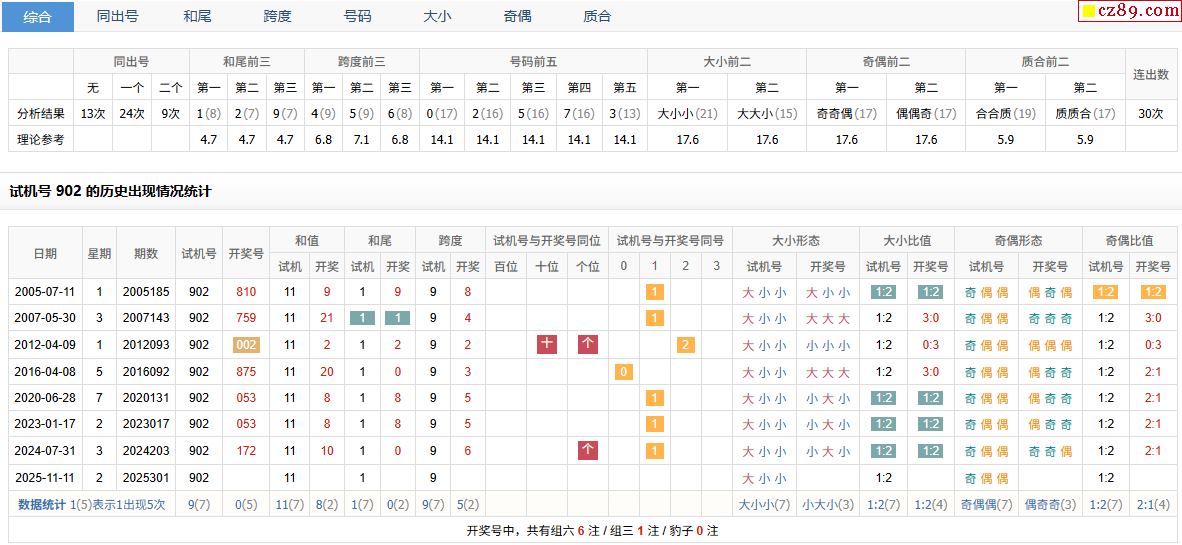Open the 奇偶 tab

(x=517, y=16)
